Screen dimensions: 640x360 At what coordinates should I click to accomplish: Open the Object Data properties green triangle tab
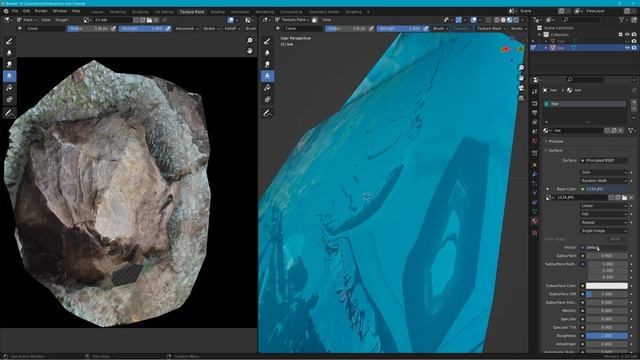click(535, 211)
